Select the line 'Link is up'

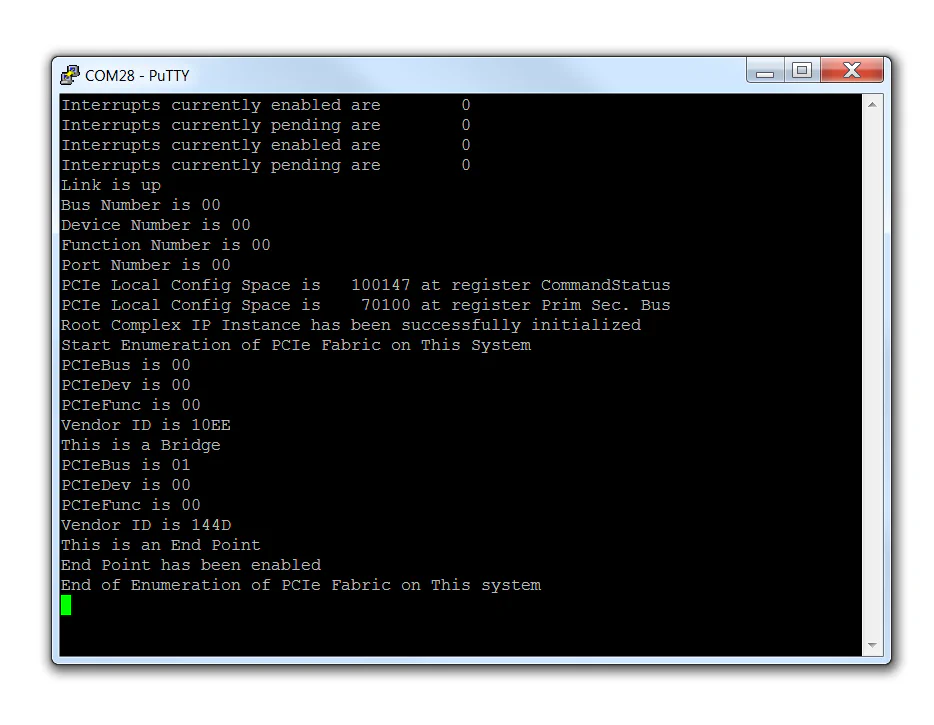(110, 184)
